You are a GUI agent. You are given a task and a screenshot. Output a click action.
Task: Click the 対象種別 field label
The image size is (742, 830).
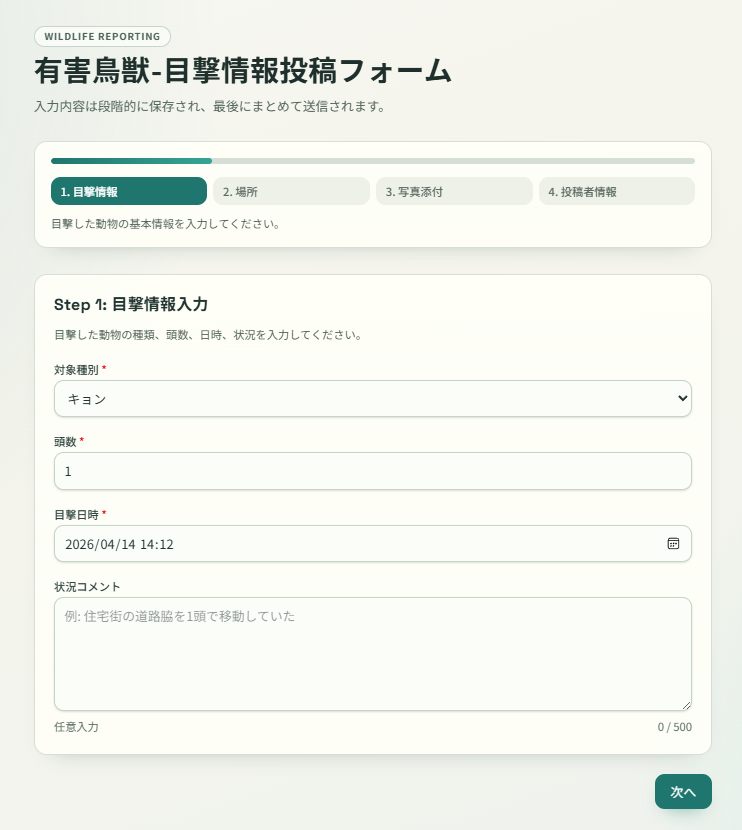[76, 369]
